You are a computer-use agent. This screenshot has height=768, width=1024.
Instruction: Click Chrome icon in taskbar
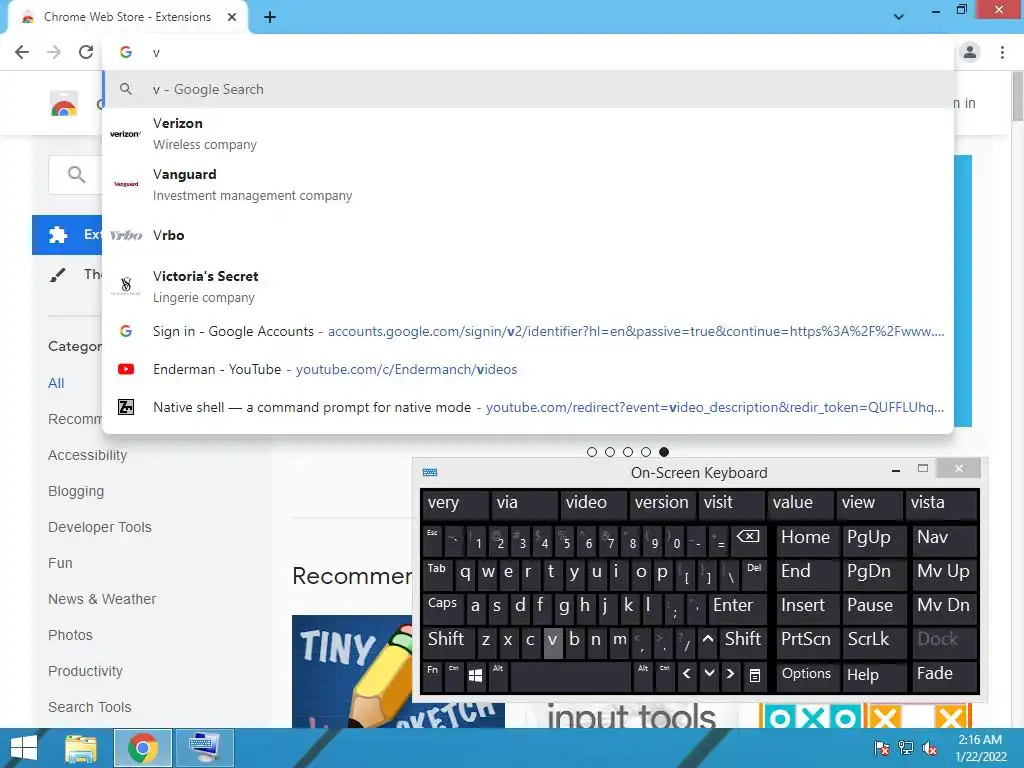(x=143, y=748)
